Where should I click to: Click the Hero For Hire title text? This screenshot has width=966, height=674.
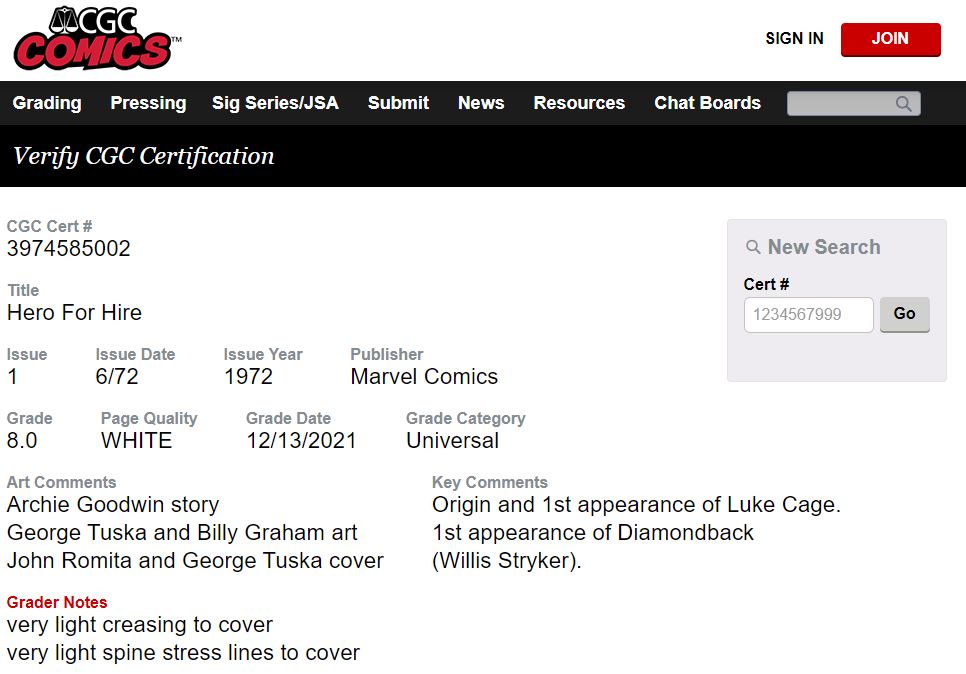(74, 312)
